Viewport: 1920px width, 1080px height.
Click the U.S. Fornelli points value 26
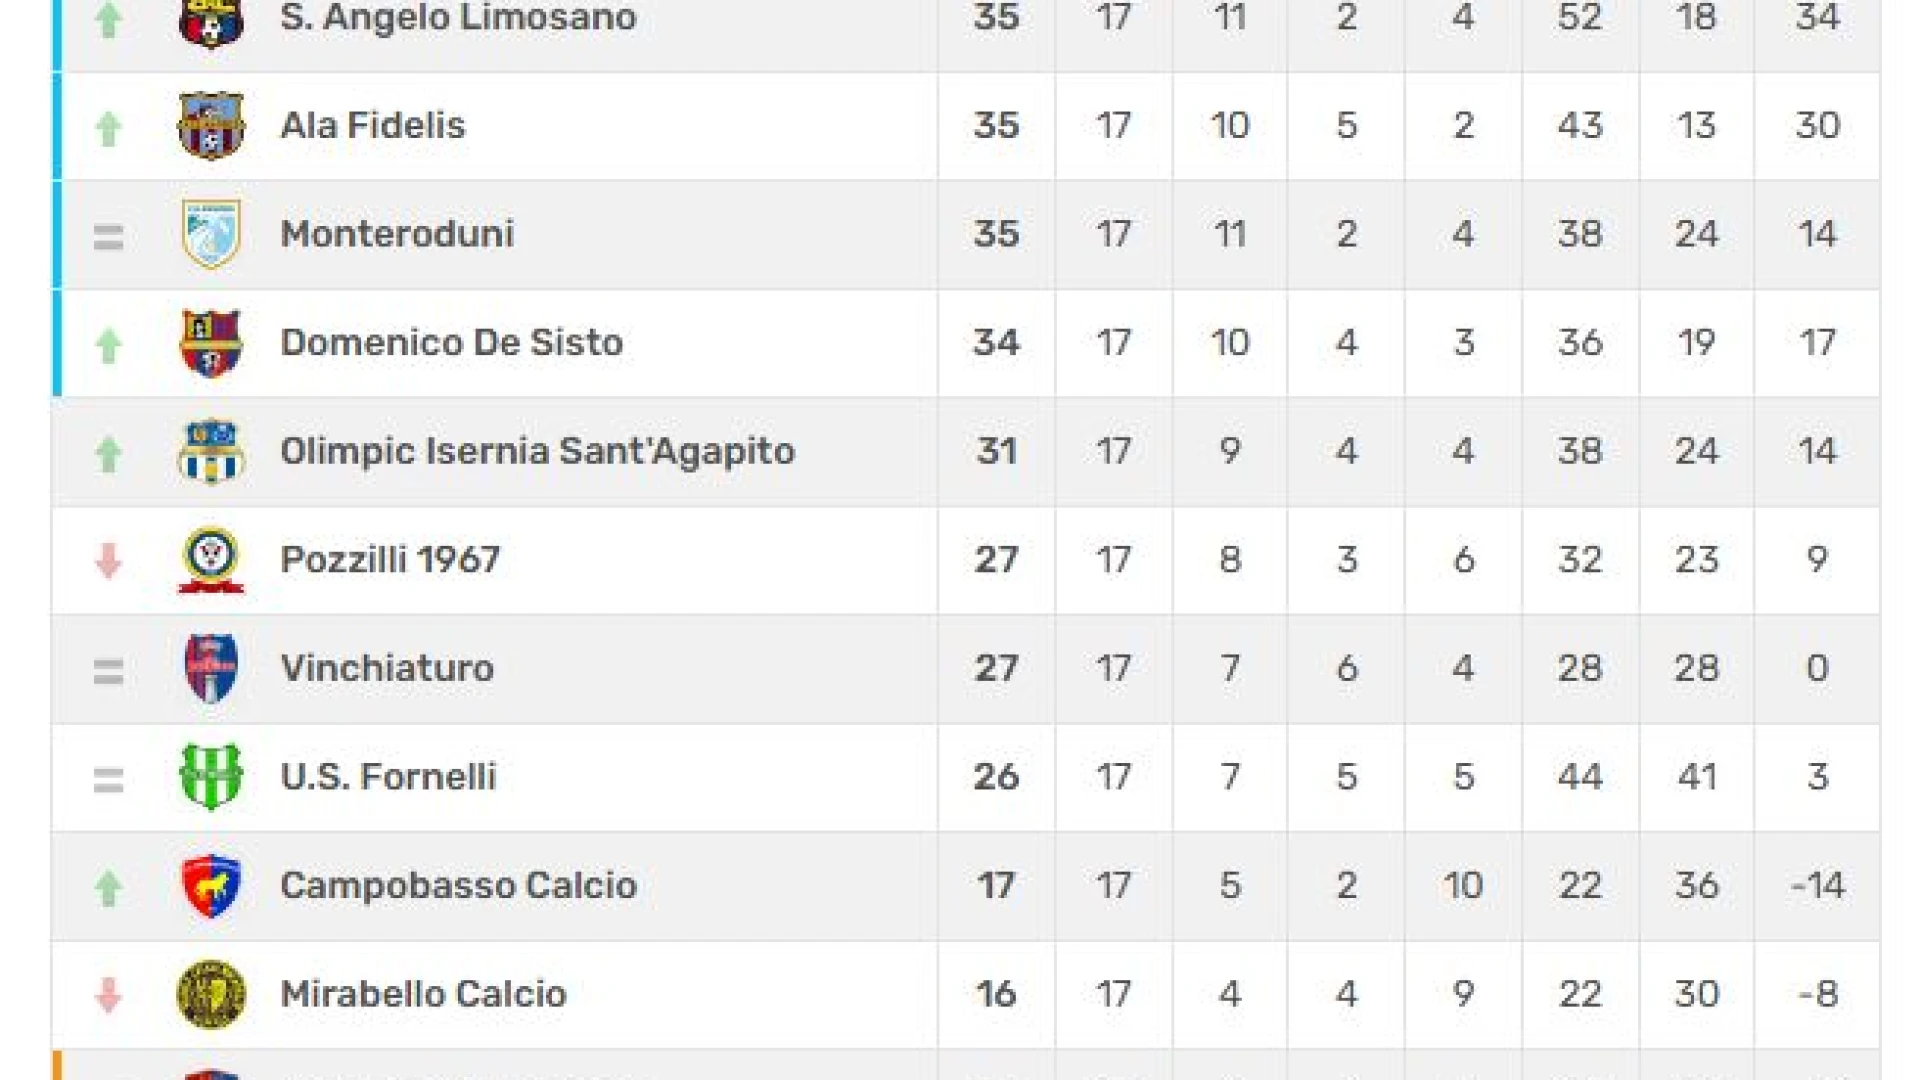click(996, 777)
